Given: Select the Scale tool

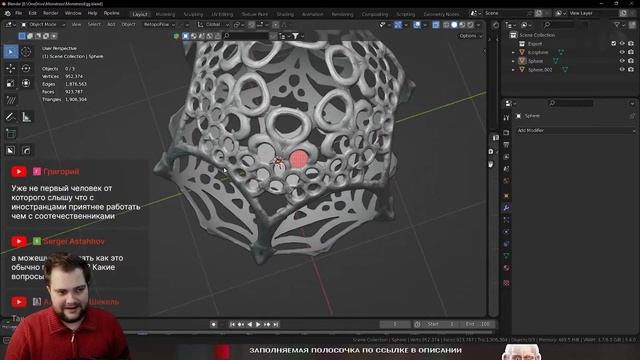Looking at the screenshot, I should click(11, 84).
